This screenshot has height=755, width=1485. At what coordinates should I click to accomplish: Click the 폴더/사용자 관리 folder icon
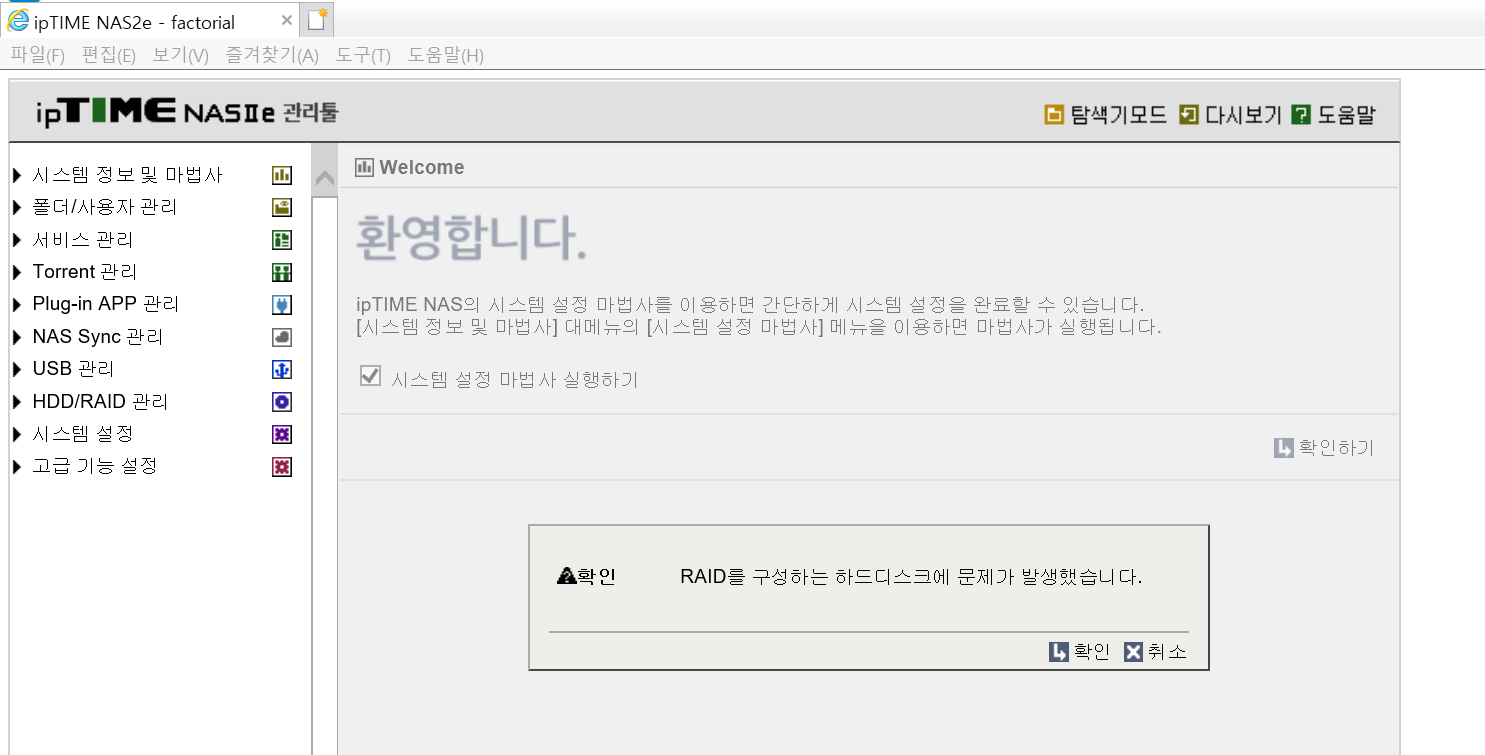pos(282,208)
